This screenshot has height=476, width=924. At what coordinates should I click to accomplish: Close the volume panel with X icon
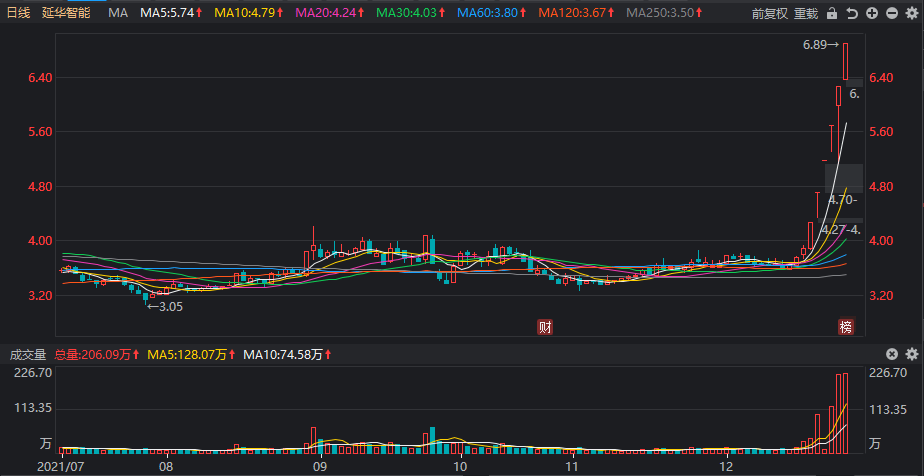click(892, 354)
